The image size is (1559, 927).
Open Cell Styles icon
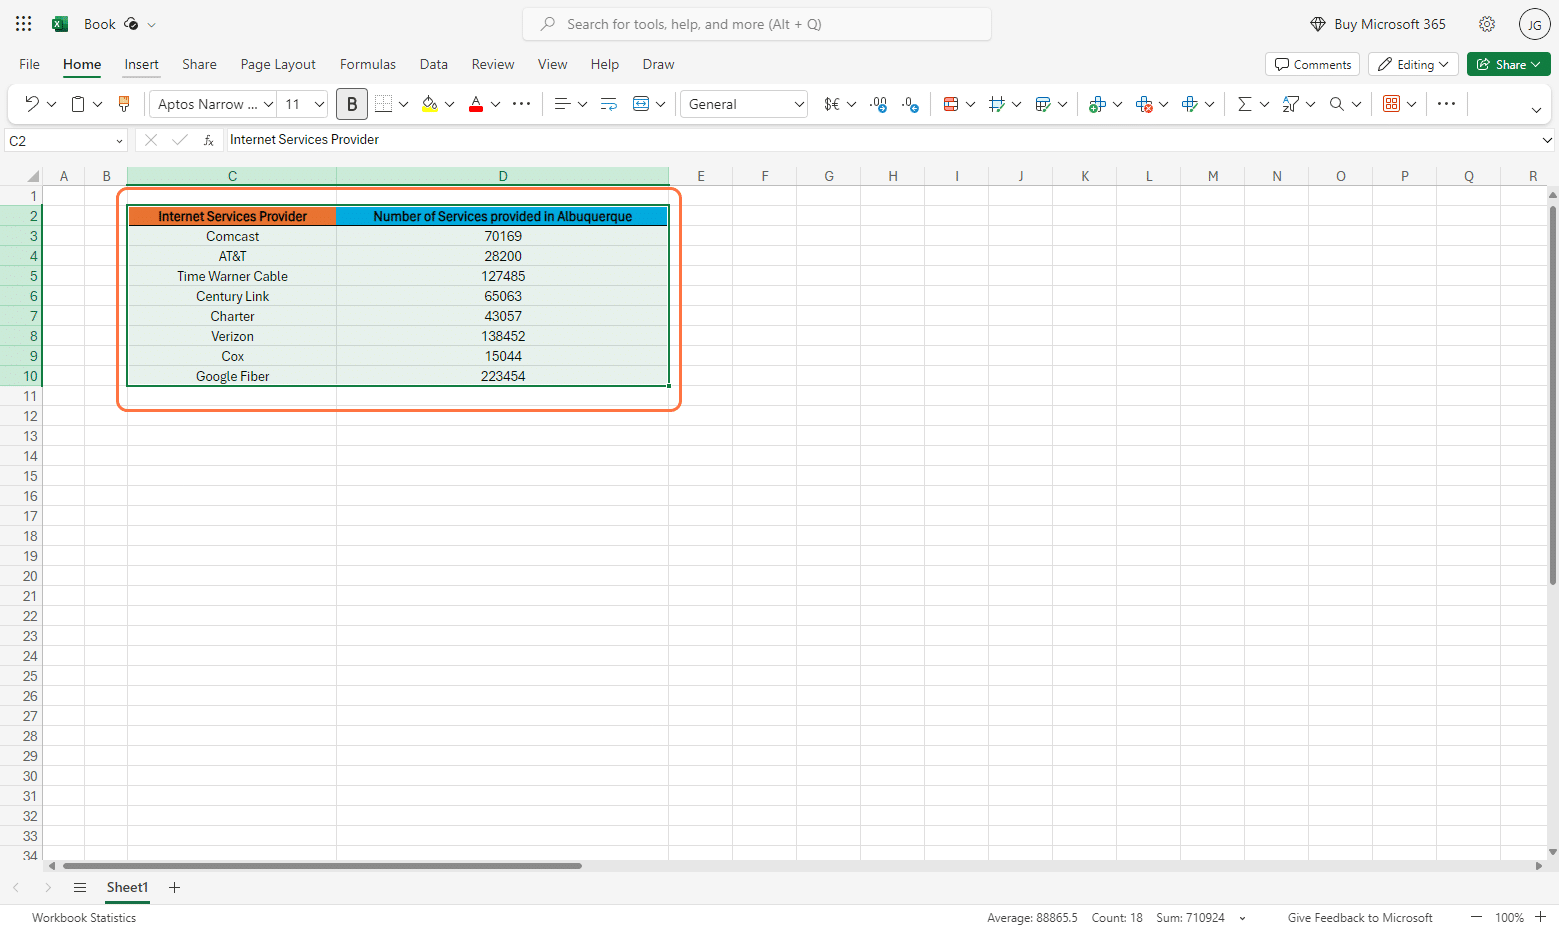997,104
